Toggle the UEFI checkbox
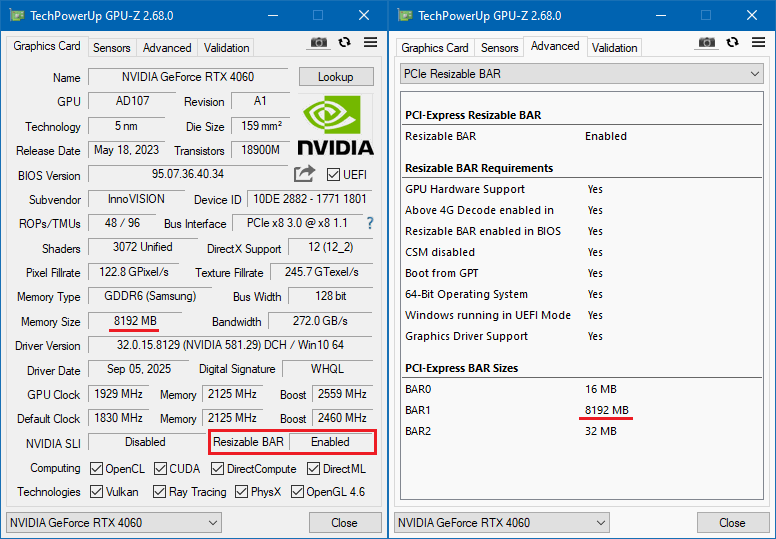The image size is (776, 539). 333,175
